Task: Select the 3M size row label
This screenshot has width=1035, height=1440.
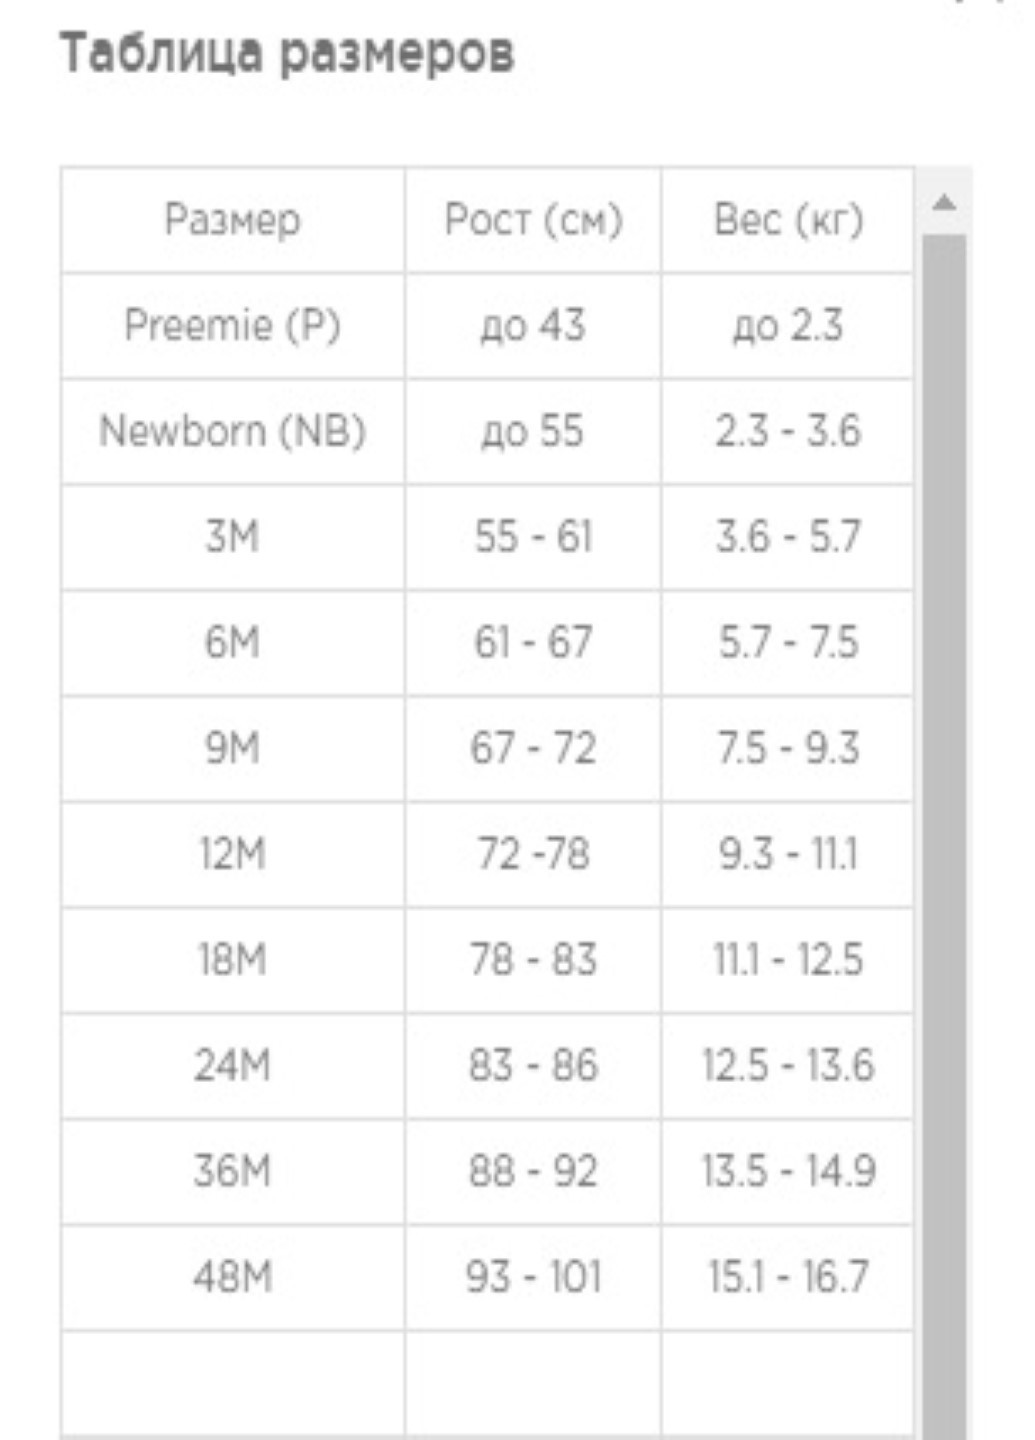Action: click(x=233, y=538)
